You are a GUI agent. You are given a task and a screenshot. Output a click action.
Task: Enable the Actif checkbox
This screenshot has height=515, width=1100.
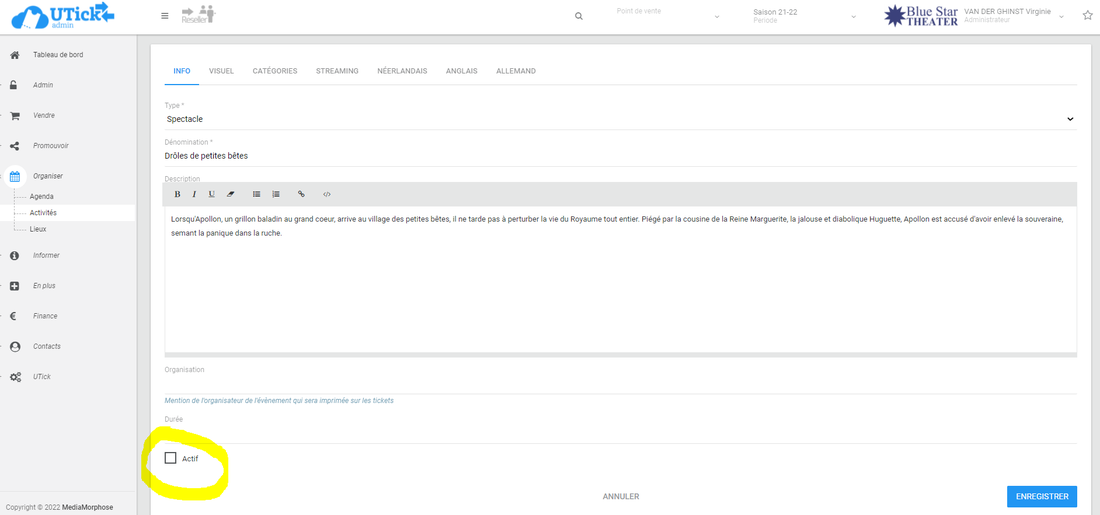[x=170, y=458]
